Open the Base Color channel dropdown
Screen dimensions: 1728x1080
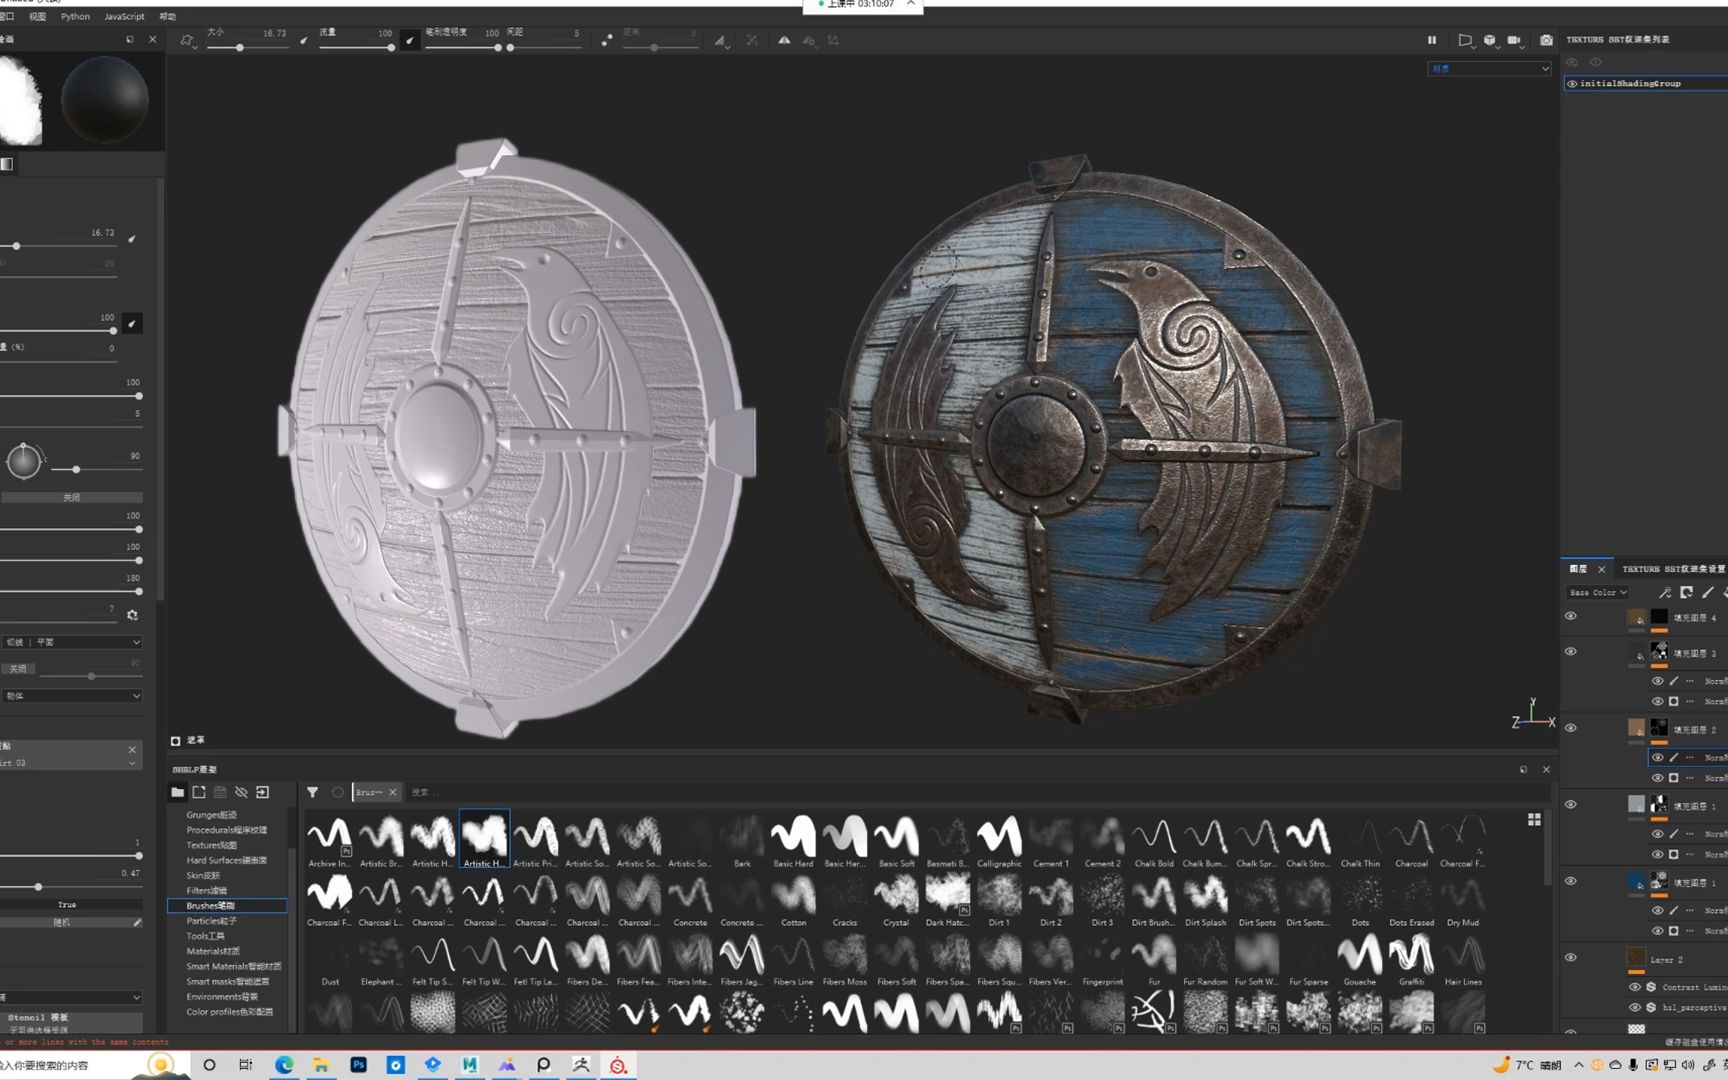coord(1597,592)
